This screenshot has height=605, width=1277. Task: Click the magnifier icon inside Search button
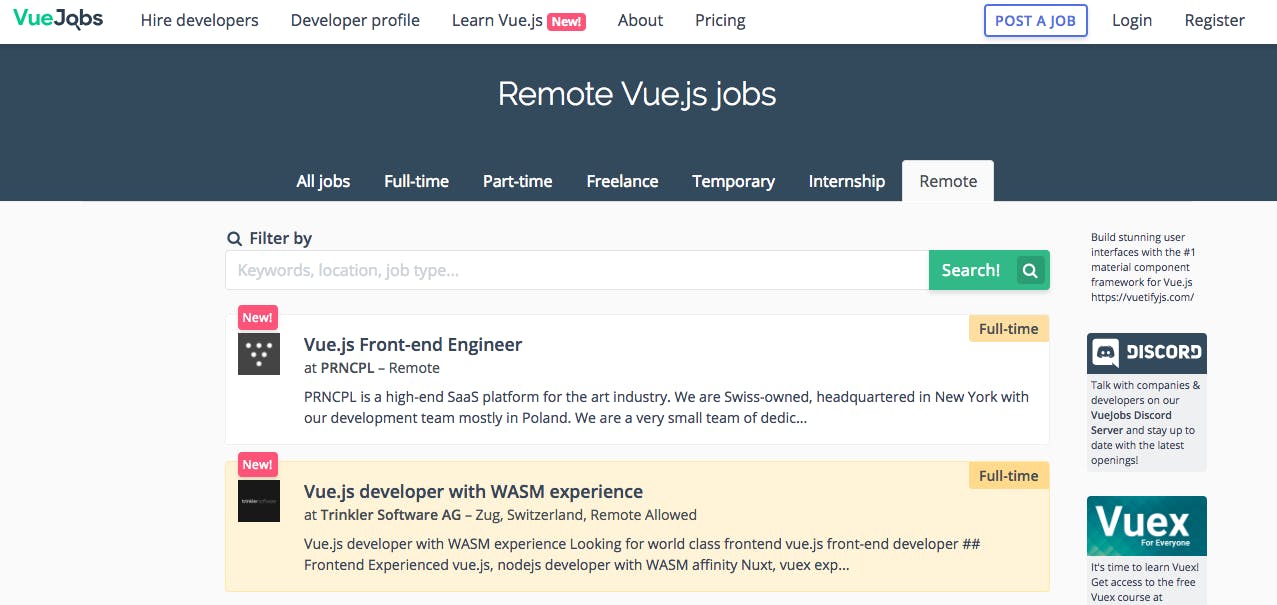tap(1030, 270)
